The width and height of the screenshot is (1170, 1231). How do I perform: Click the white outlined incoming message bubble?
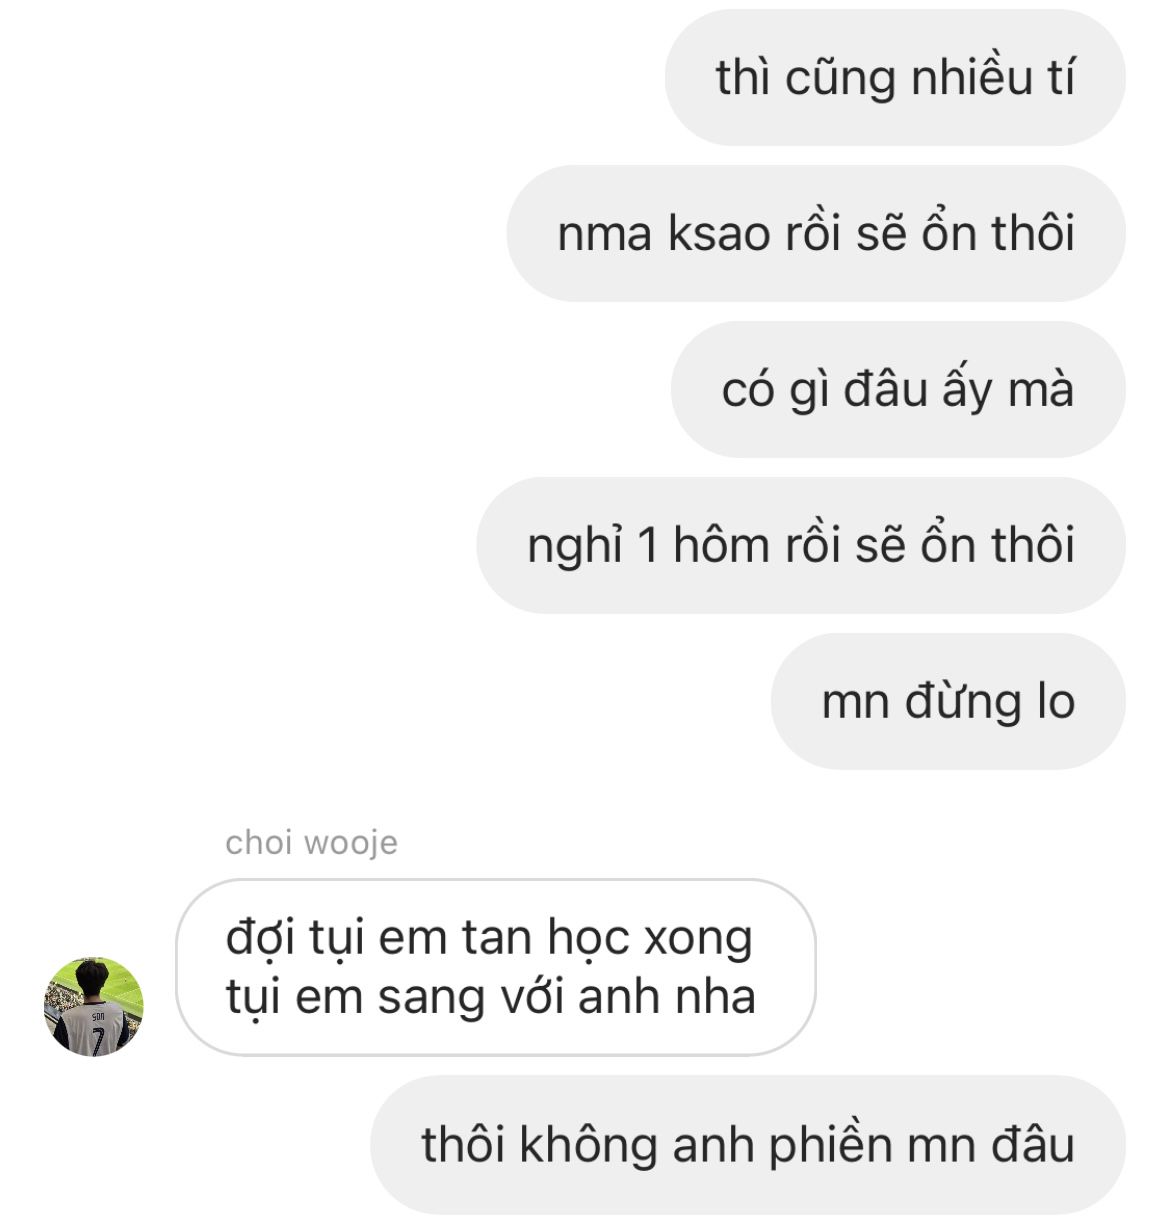496,967
